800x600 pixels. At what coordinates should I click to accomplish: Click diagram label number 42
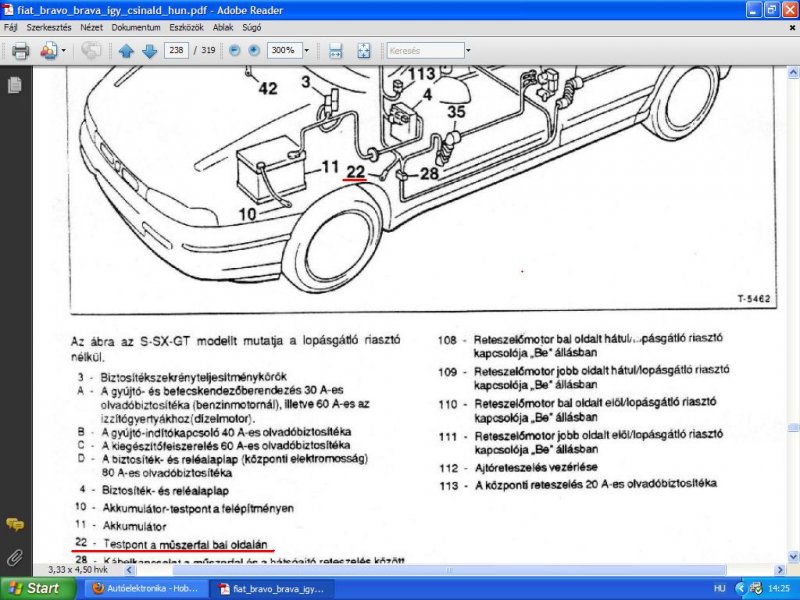[x=267, y=89]
